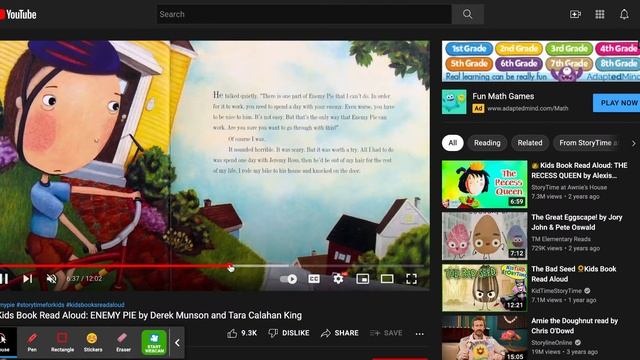Open the YouTube apps grid

[600, 14]
